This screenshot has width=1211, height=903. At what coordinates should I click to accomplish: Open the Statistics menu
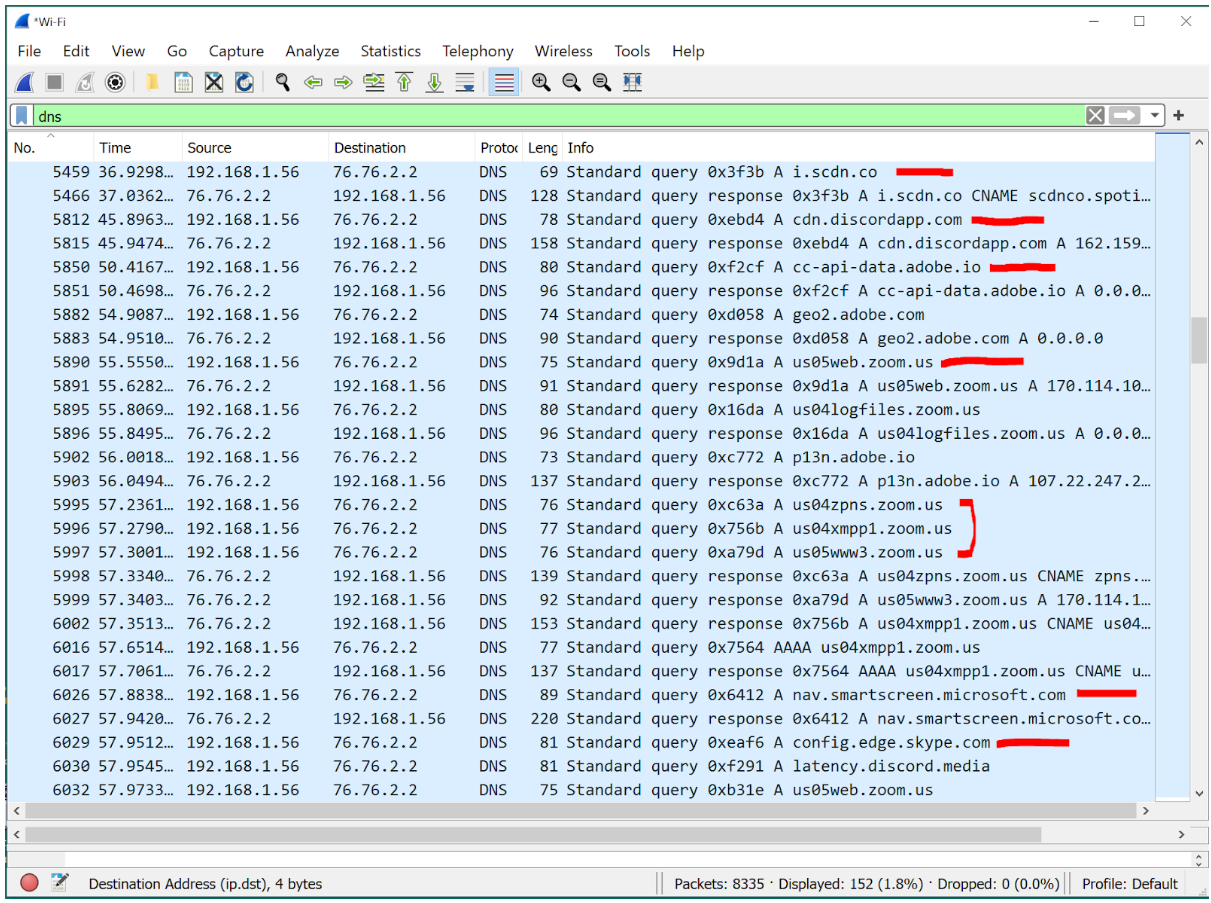[391, 51]
